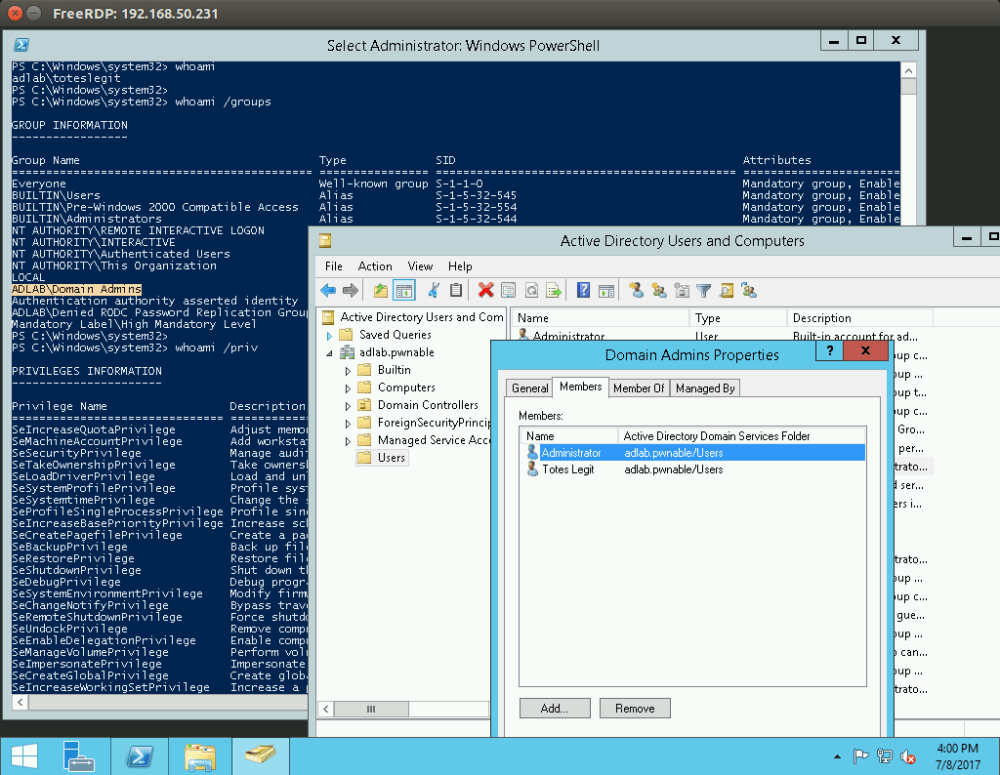Expand the Saved Queries node
The height and width of the screenshot is (775, 1000).
tap(331, 335)
